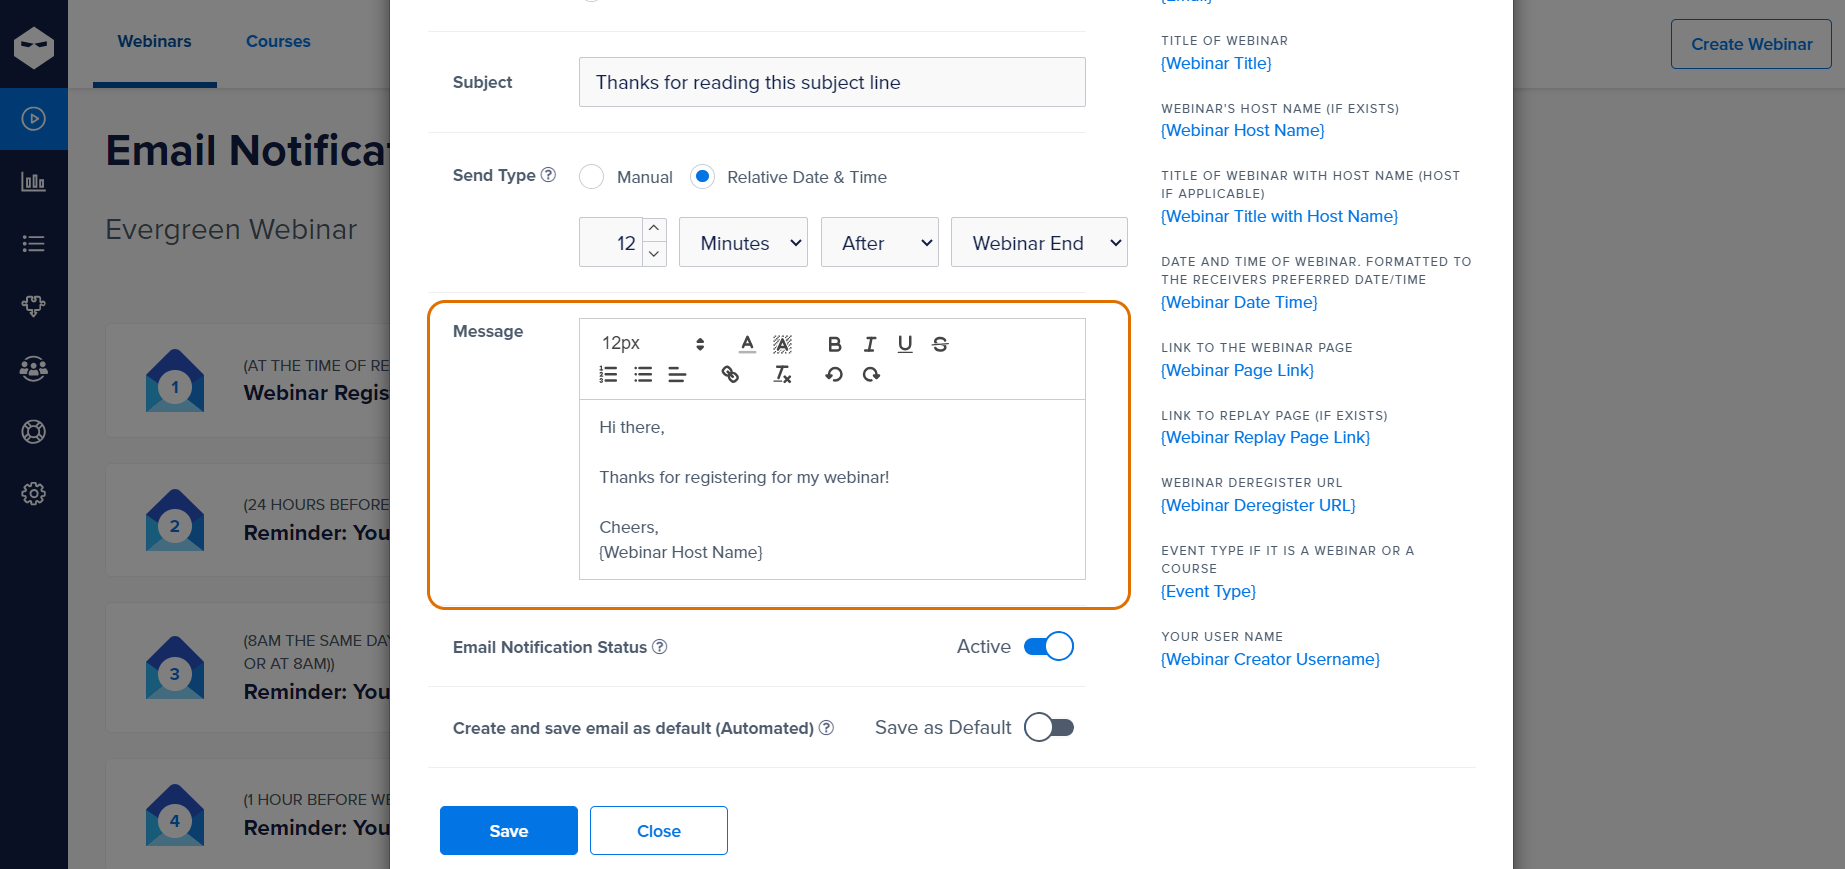Viewport: 1845px width, 869px height.
Task: Click envelope icon numbered 3 in background list
Action: tap(175, 669)
